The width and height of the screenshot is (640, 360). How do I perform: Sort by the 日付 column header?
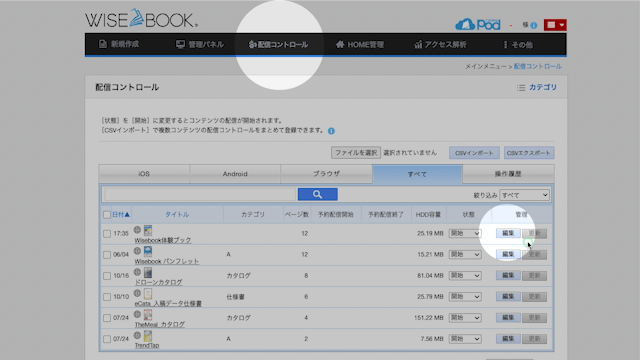point(121,214)
